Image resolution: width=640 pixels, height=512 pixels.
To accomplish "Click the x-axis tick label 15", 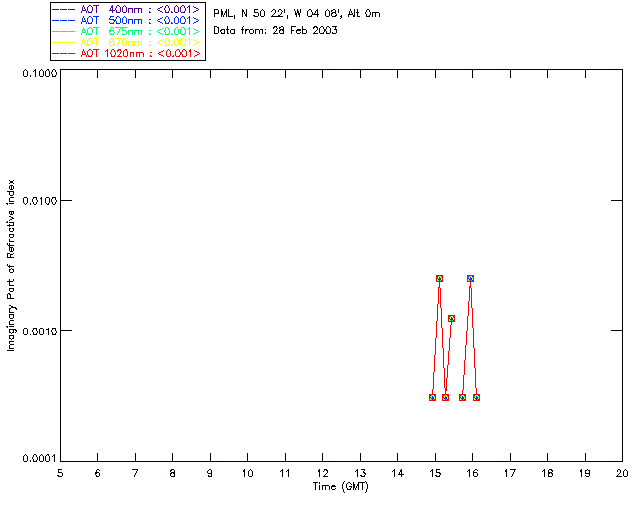I will [435, 473].
